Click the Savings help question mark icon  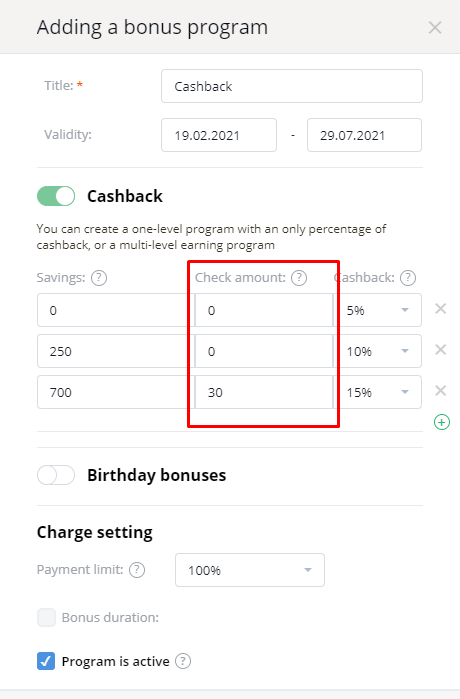pos(99,278)
